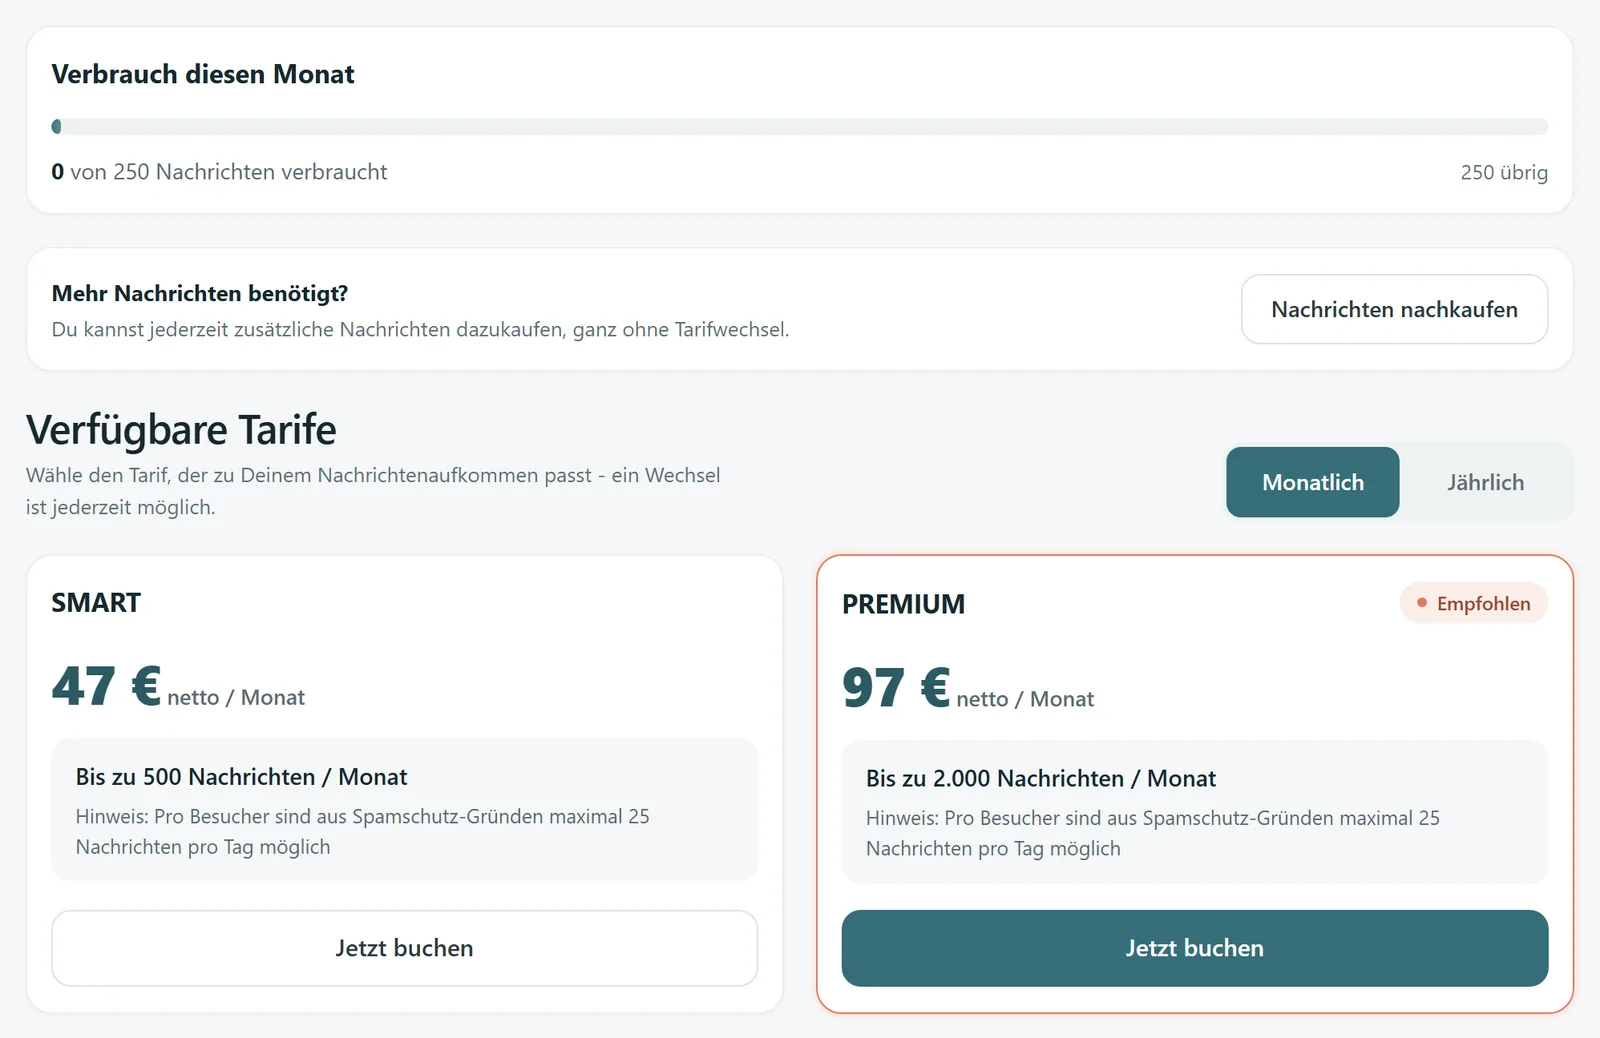Click 'Bis zu 2.000 Nachrichten / Monat'
1600x1038 pixels.
coord(1041,778)
